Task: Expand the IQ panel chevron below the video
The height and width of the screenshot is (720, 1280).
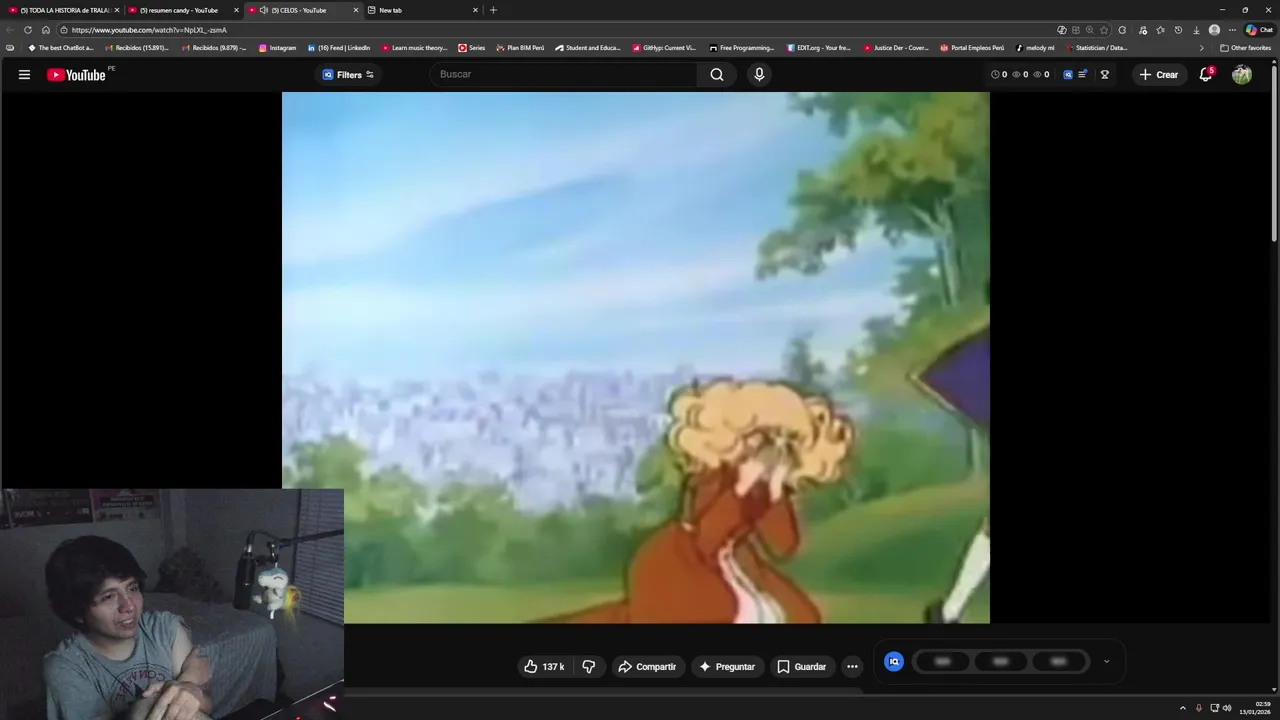Action: (x=1106, y=661)
